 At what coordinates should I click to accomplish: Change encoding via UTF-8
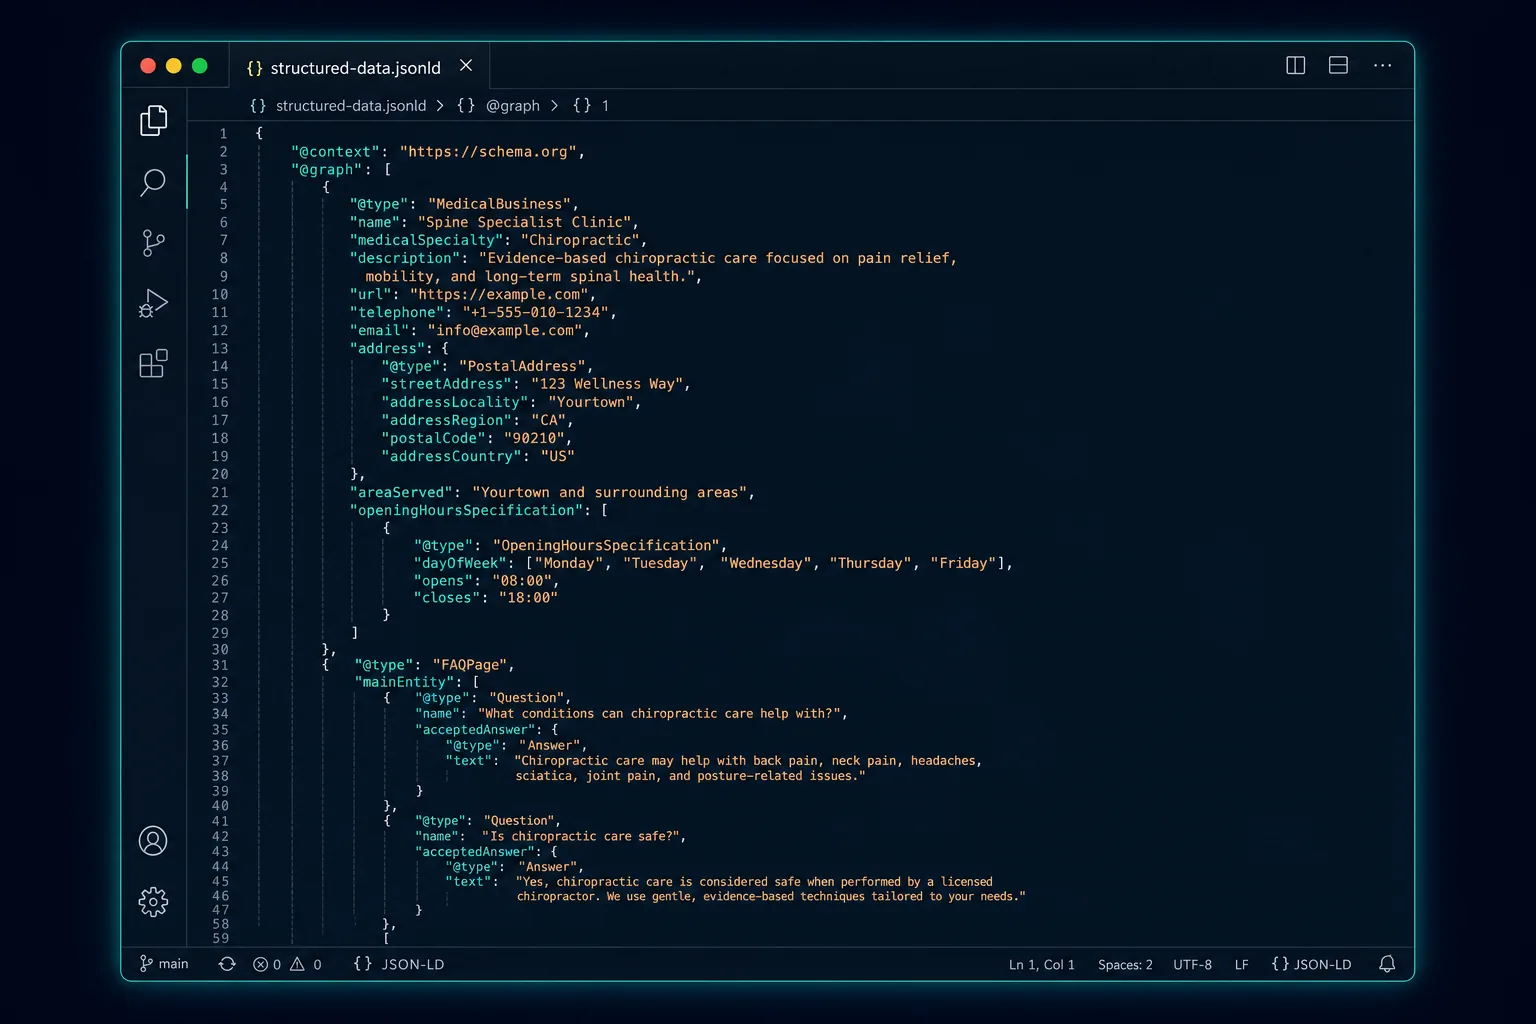coord(1192,965)
